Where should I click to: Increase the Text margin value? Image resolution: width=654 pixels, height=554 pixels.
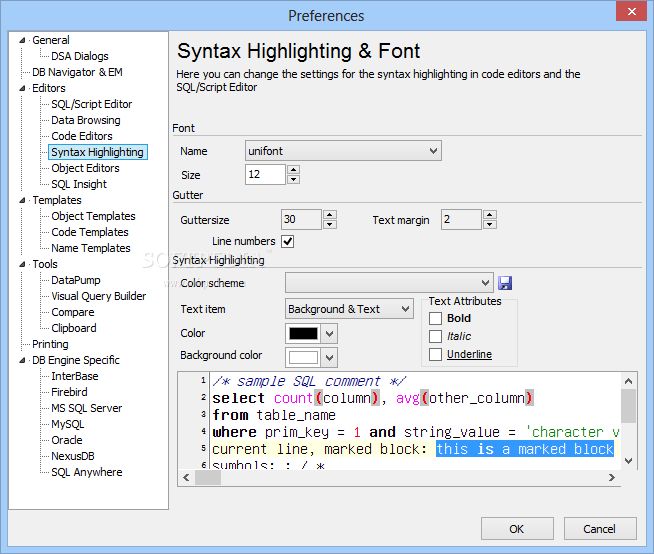click(489, 214)
